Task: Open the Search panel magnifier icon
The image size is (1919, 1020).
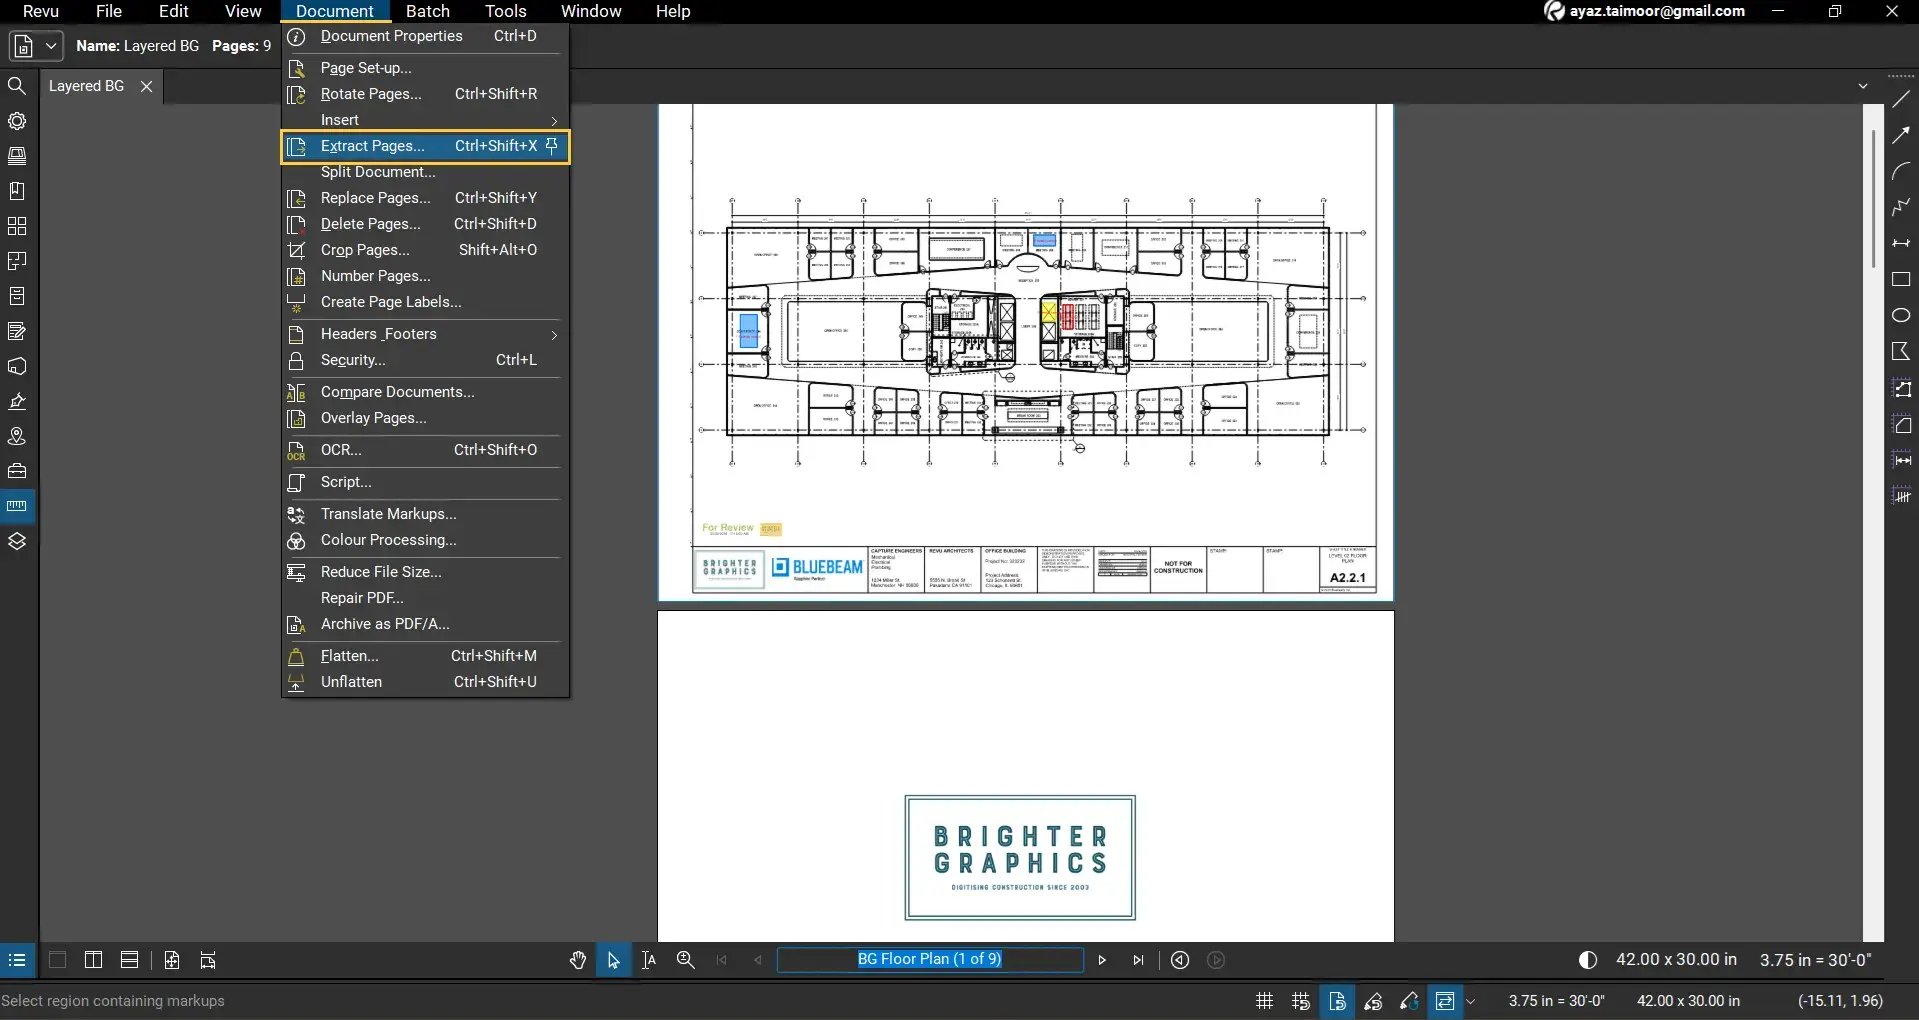Action: [x=17, y=86]
